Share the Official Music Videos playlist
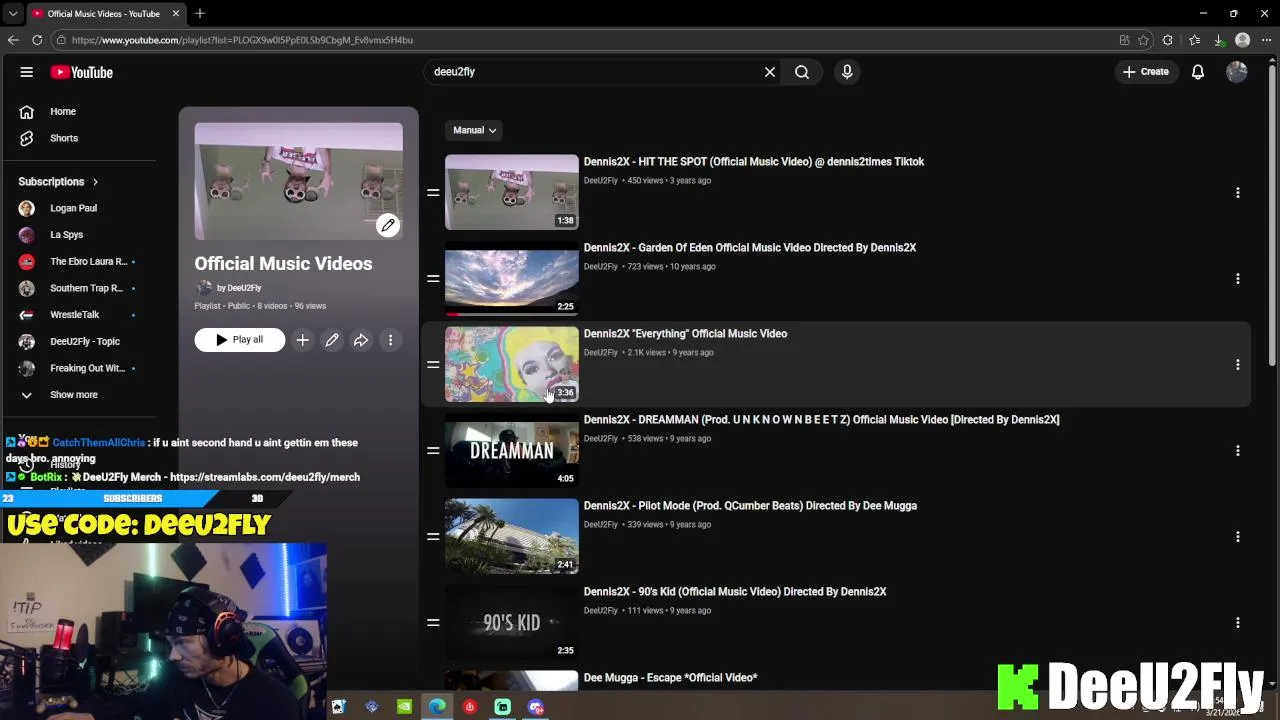 361,340
